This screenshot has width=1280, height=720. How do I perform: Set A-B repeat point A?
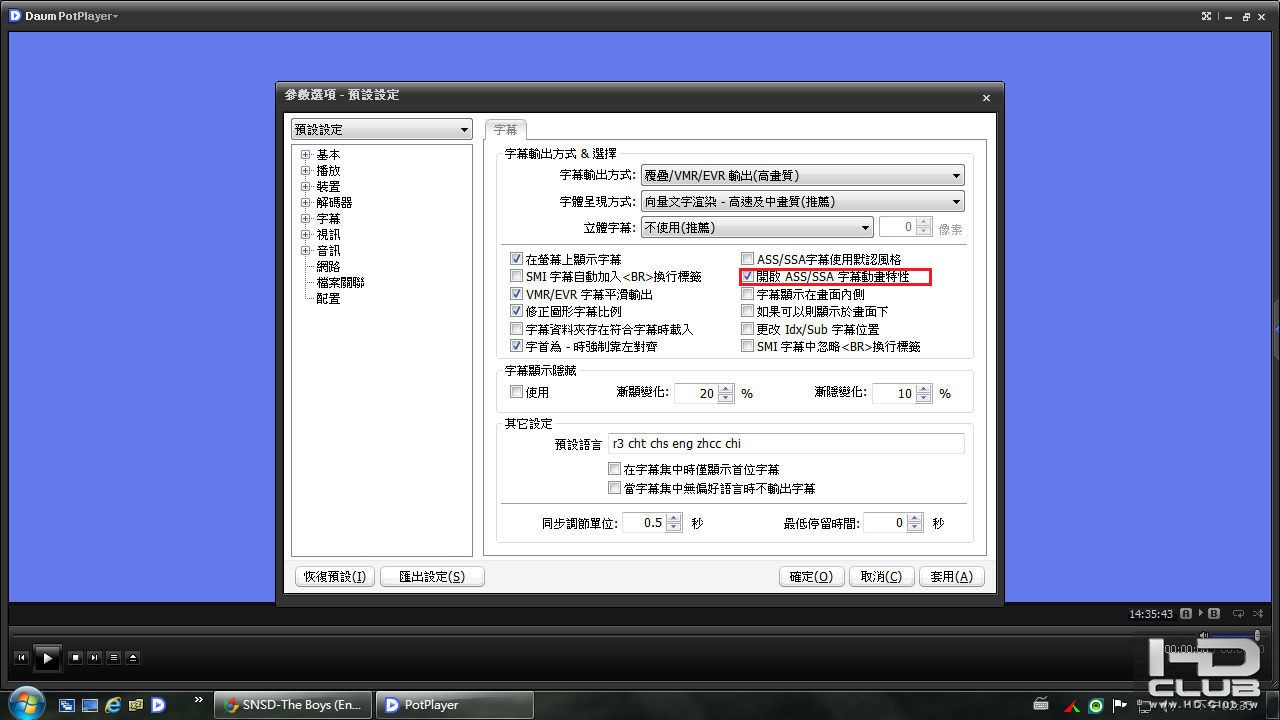[x=1186, y=614]
